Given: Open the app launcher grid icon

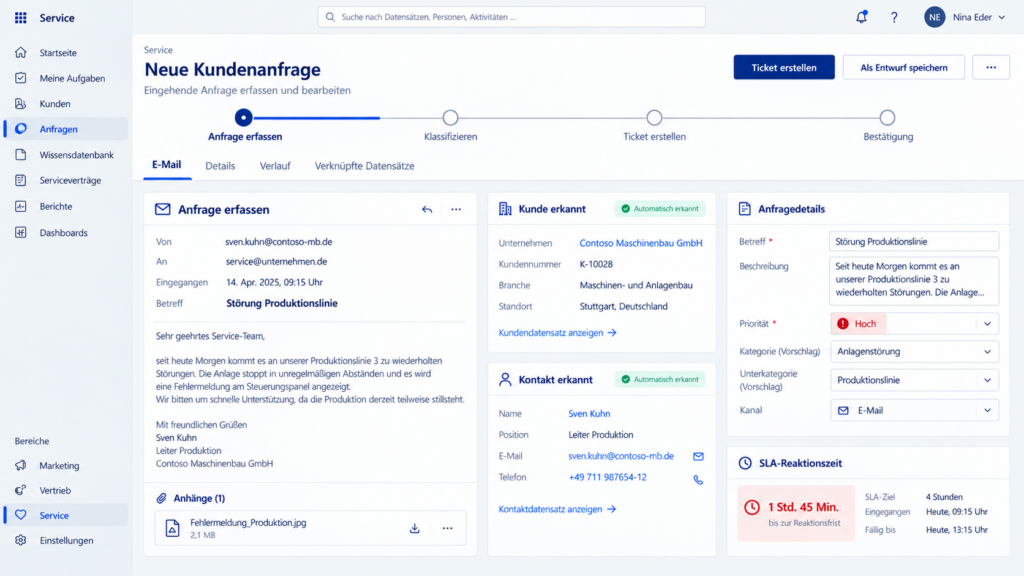Looking at the screenshot, I should [21, 18].
